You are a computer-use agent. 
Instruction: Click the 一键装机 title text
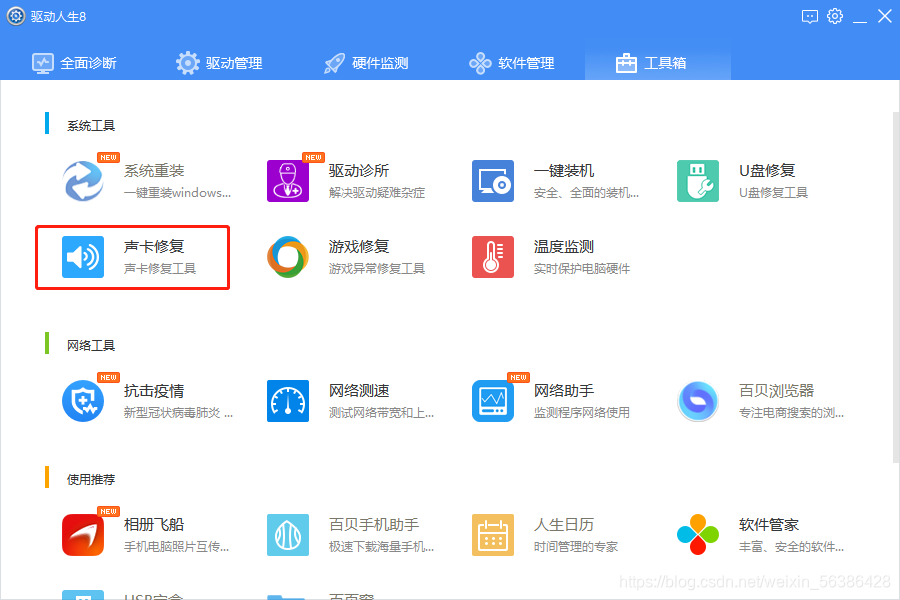(564, 171)
